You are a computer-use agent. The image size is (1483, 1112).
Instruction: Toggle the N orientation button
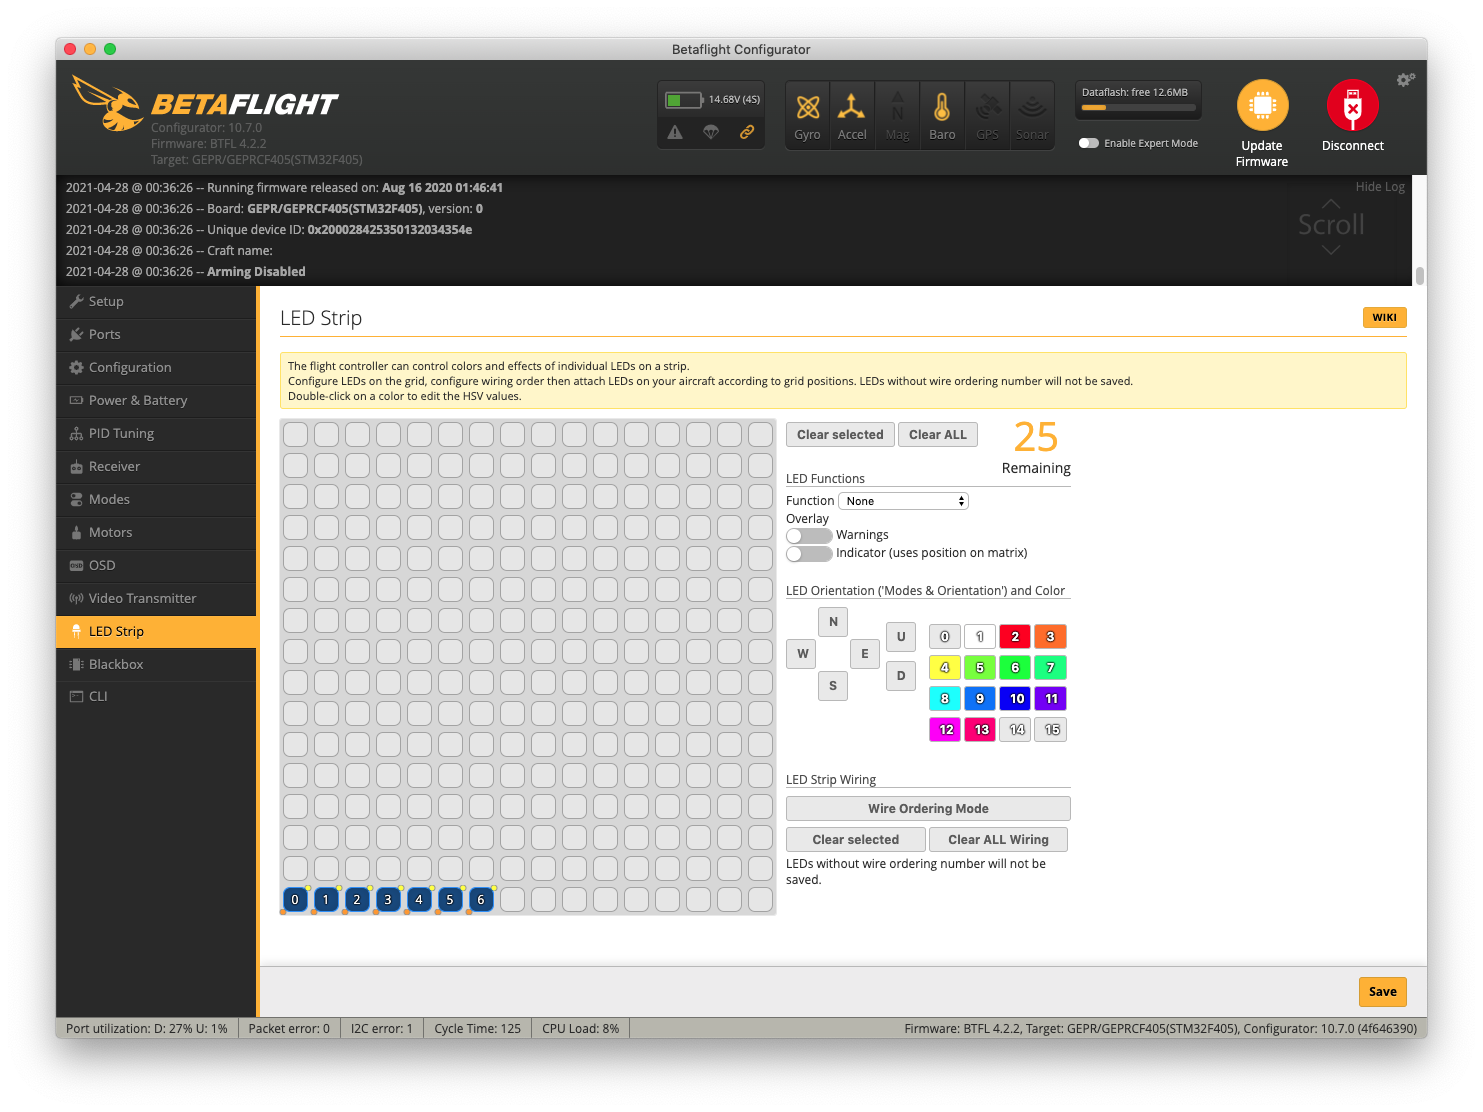pyautogui.click(x=833, y=622)
